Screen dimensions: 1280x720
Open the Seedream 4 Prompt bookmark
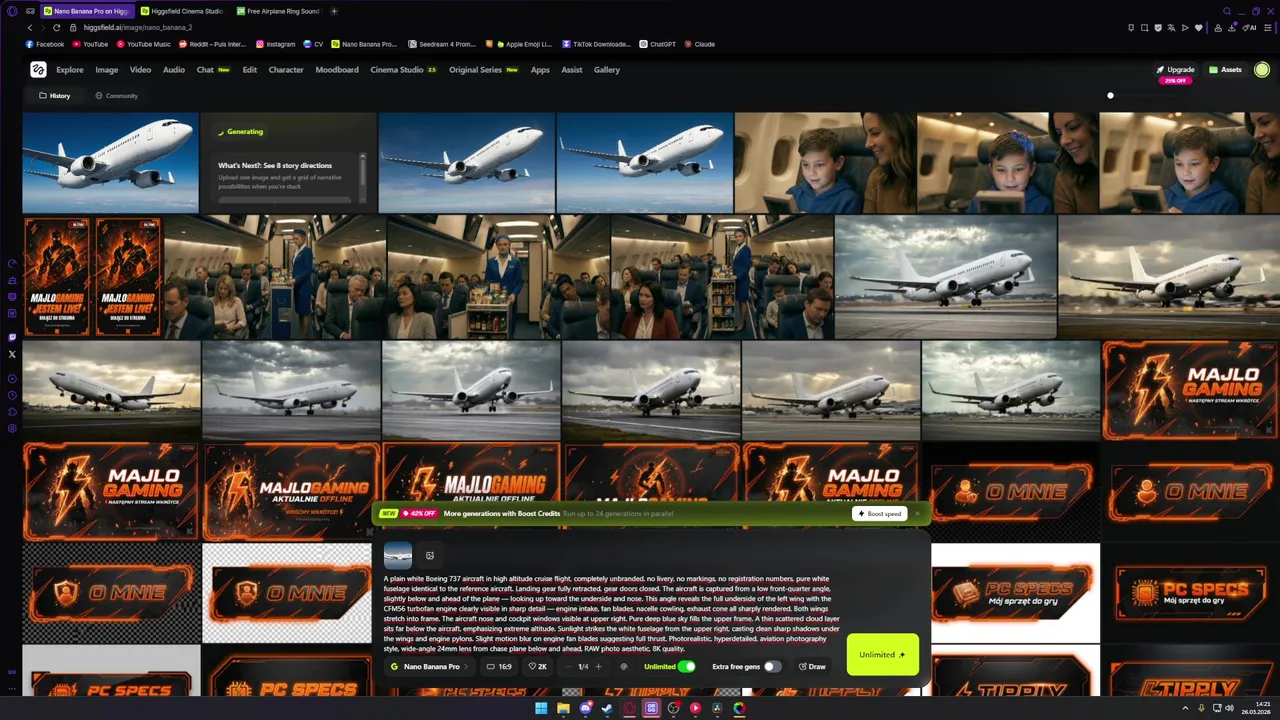tap(441, 44)
